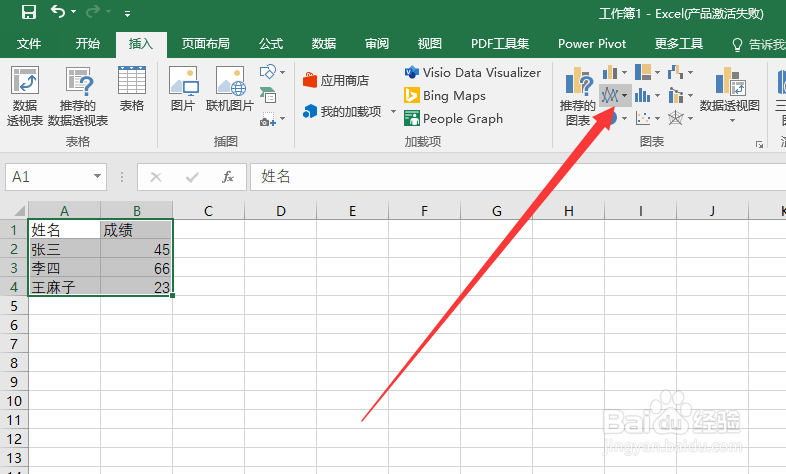Image resolution: width=786 pixels, height=474 pixels.
Task: Switch to the 视图 tab
Action: point(430,44)
